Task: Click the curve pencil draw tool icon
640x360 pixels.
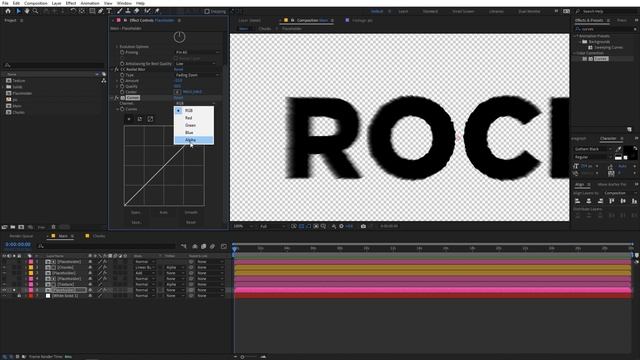Action: [x=140, y=119]
